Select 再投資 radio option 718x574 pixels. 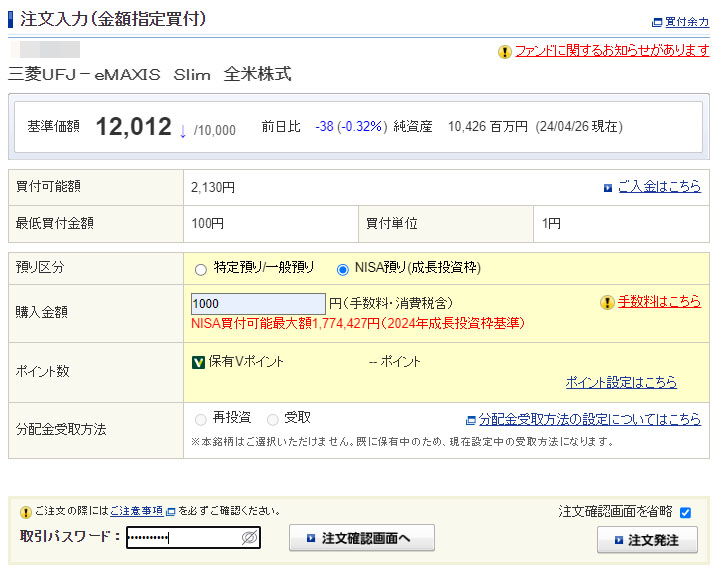201,419
